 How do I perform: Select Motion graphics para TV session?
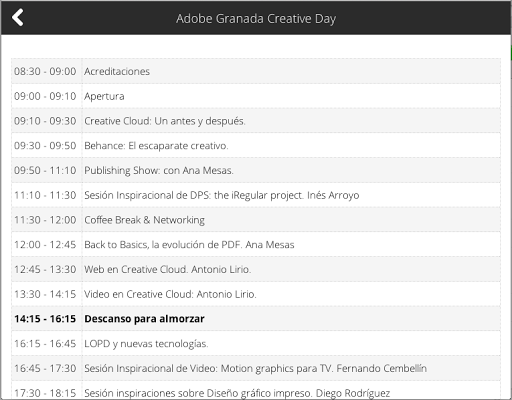tap(256, 368)
